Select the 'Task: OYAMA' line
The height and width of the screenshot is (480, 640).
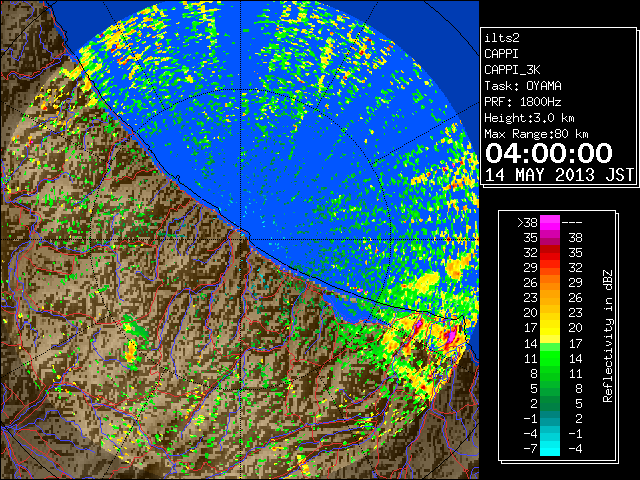coord(523,86)
